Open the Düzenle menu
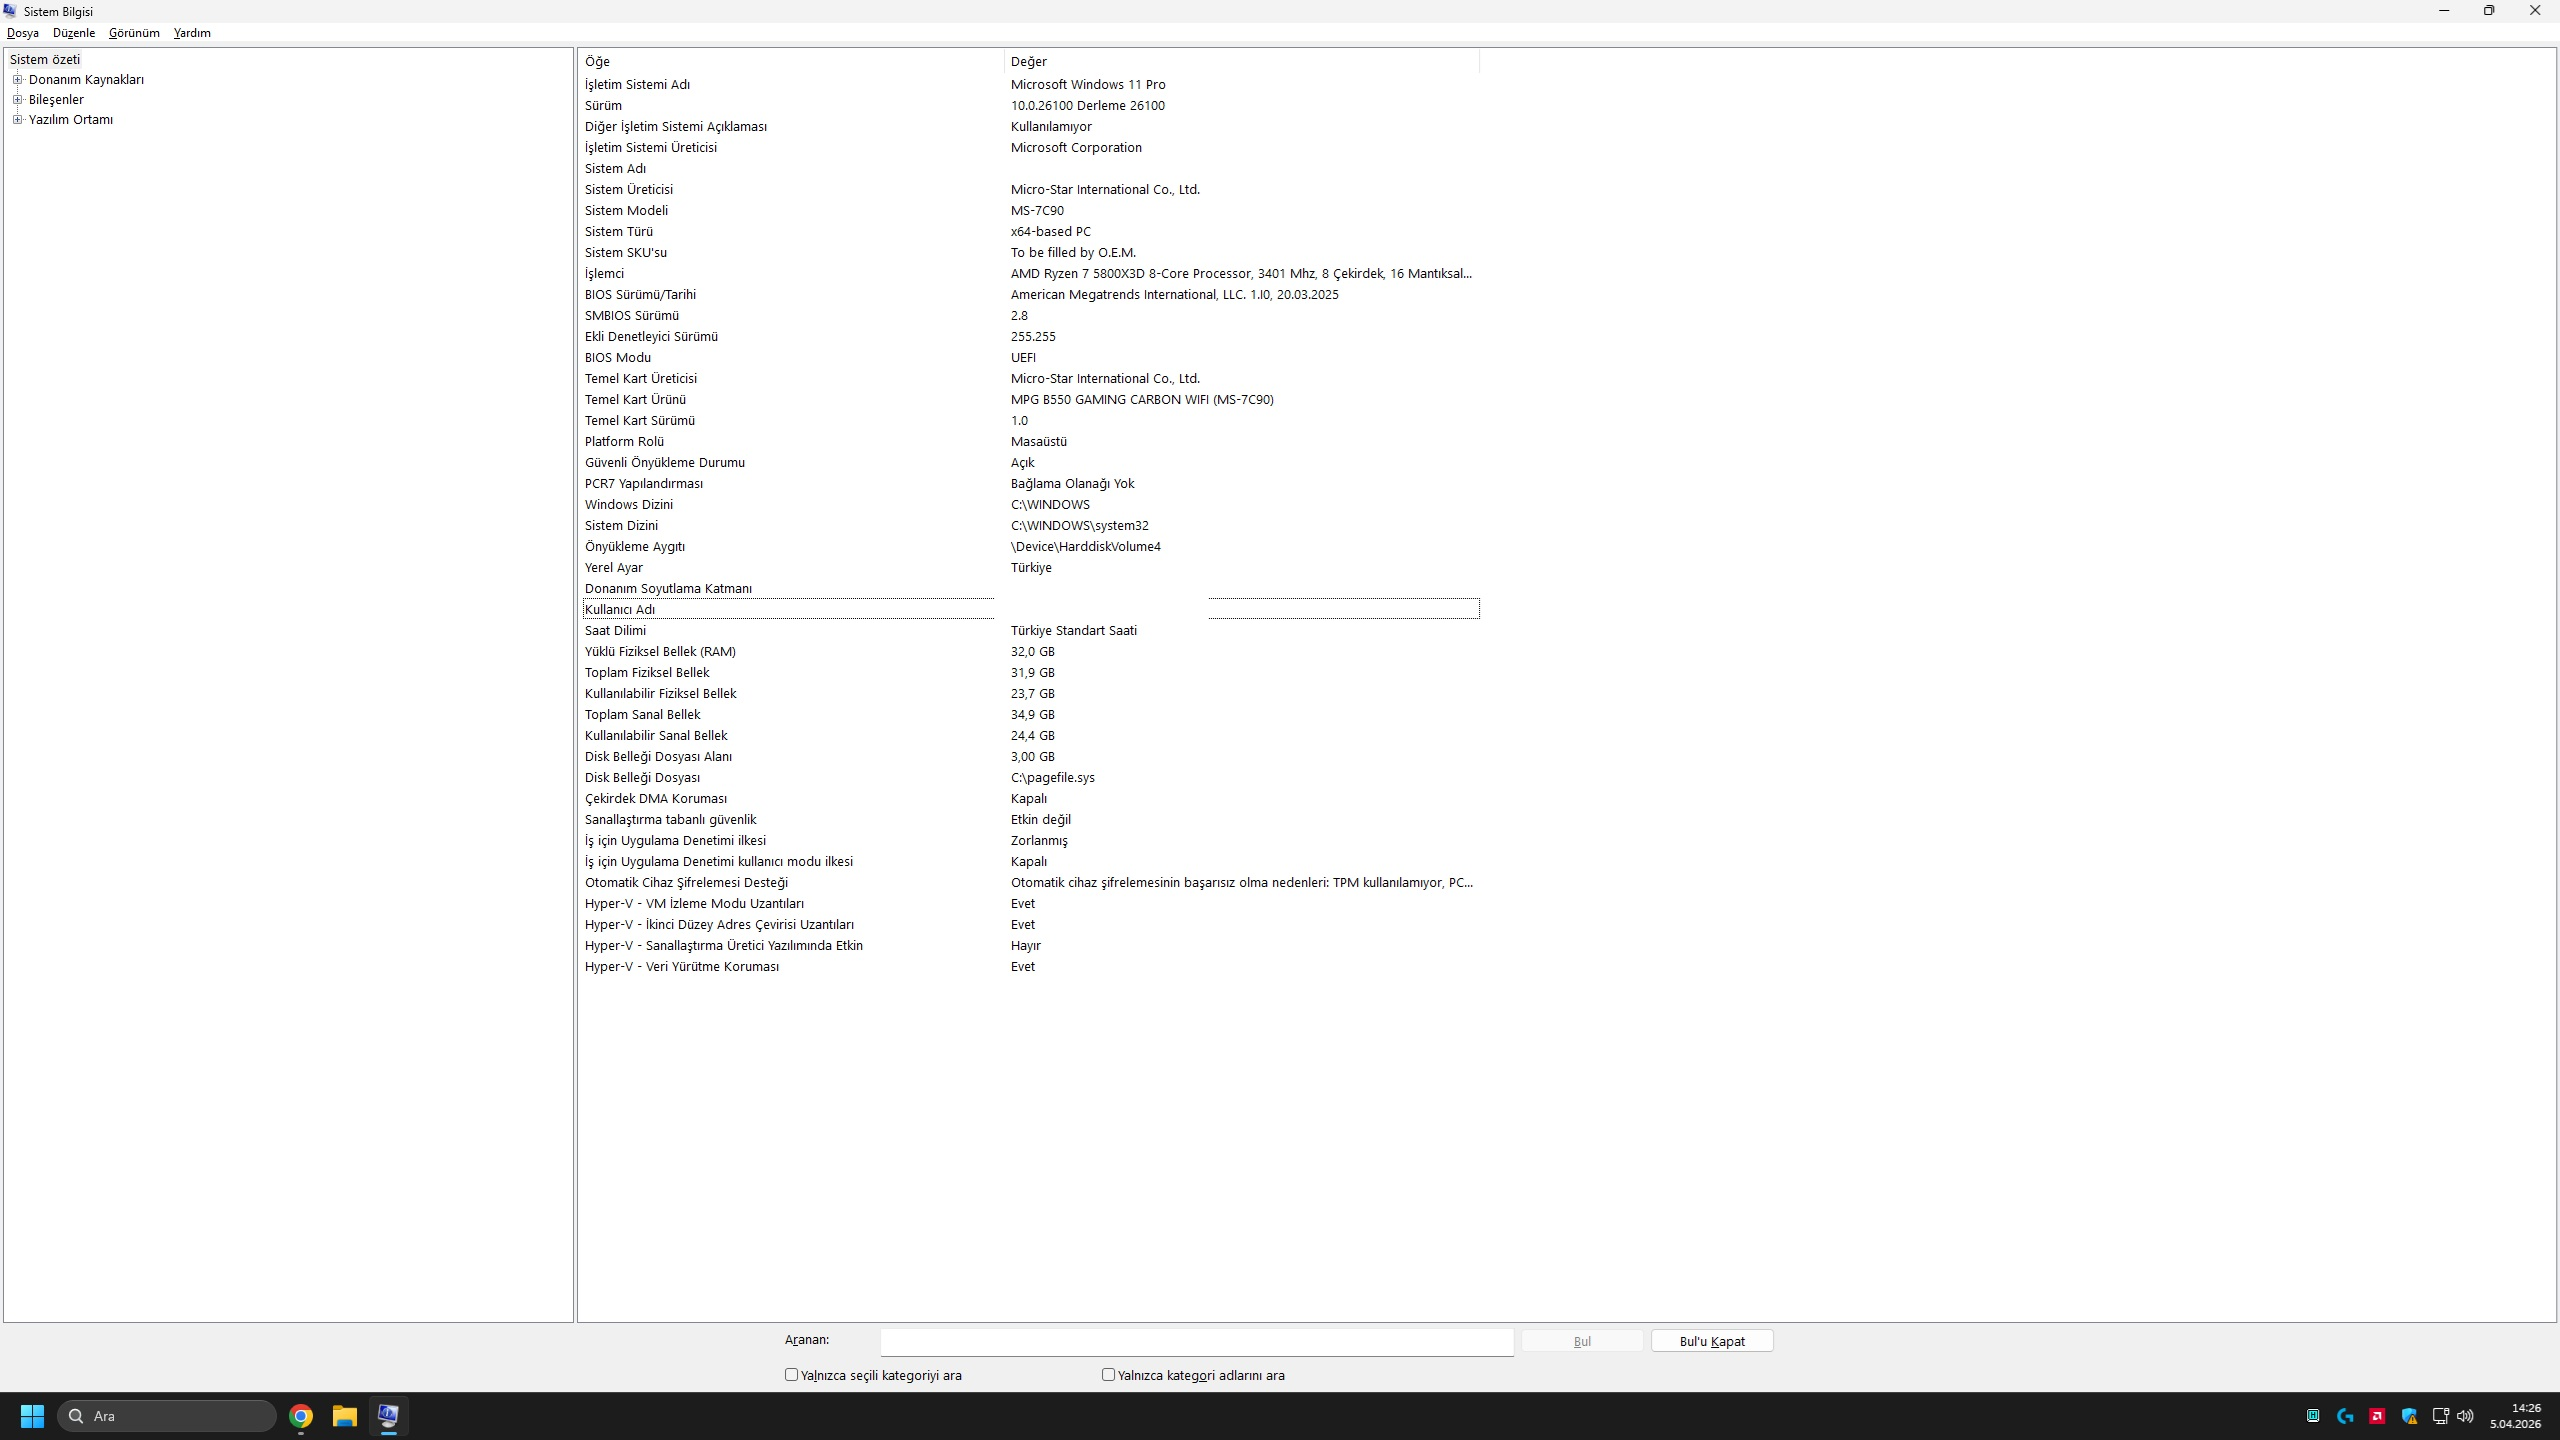This screenshot has width=2560, height=1440. click(74, 33)
